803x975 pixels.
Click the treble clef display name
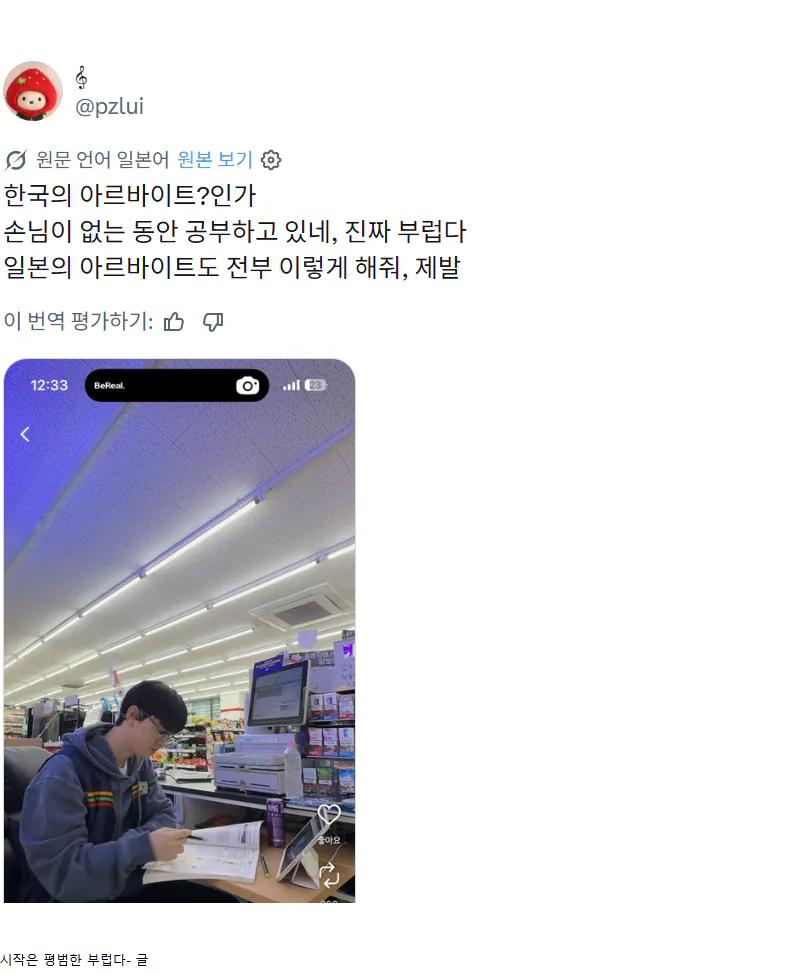81,78
